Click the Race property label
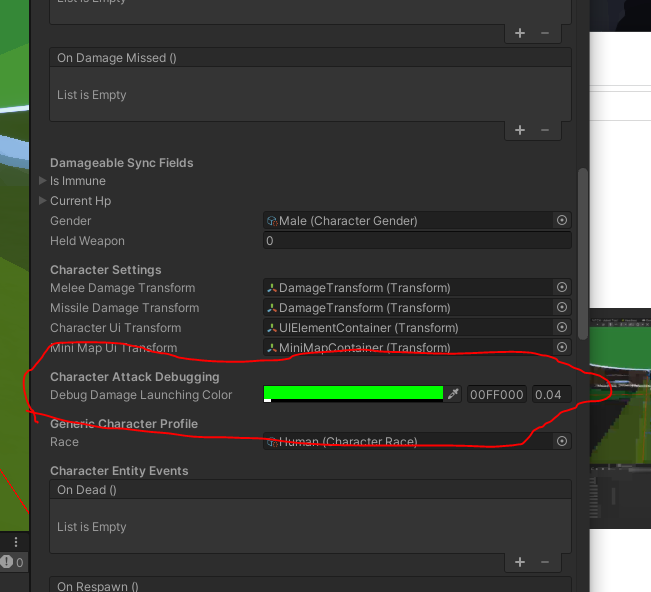The width and height of the screenshot is (651, 592). tap(64, 442)
